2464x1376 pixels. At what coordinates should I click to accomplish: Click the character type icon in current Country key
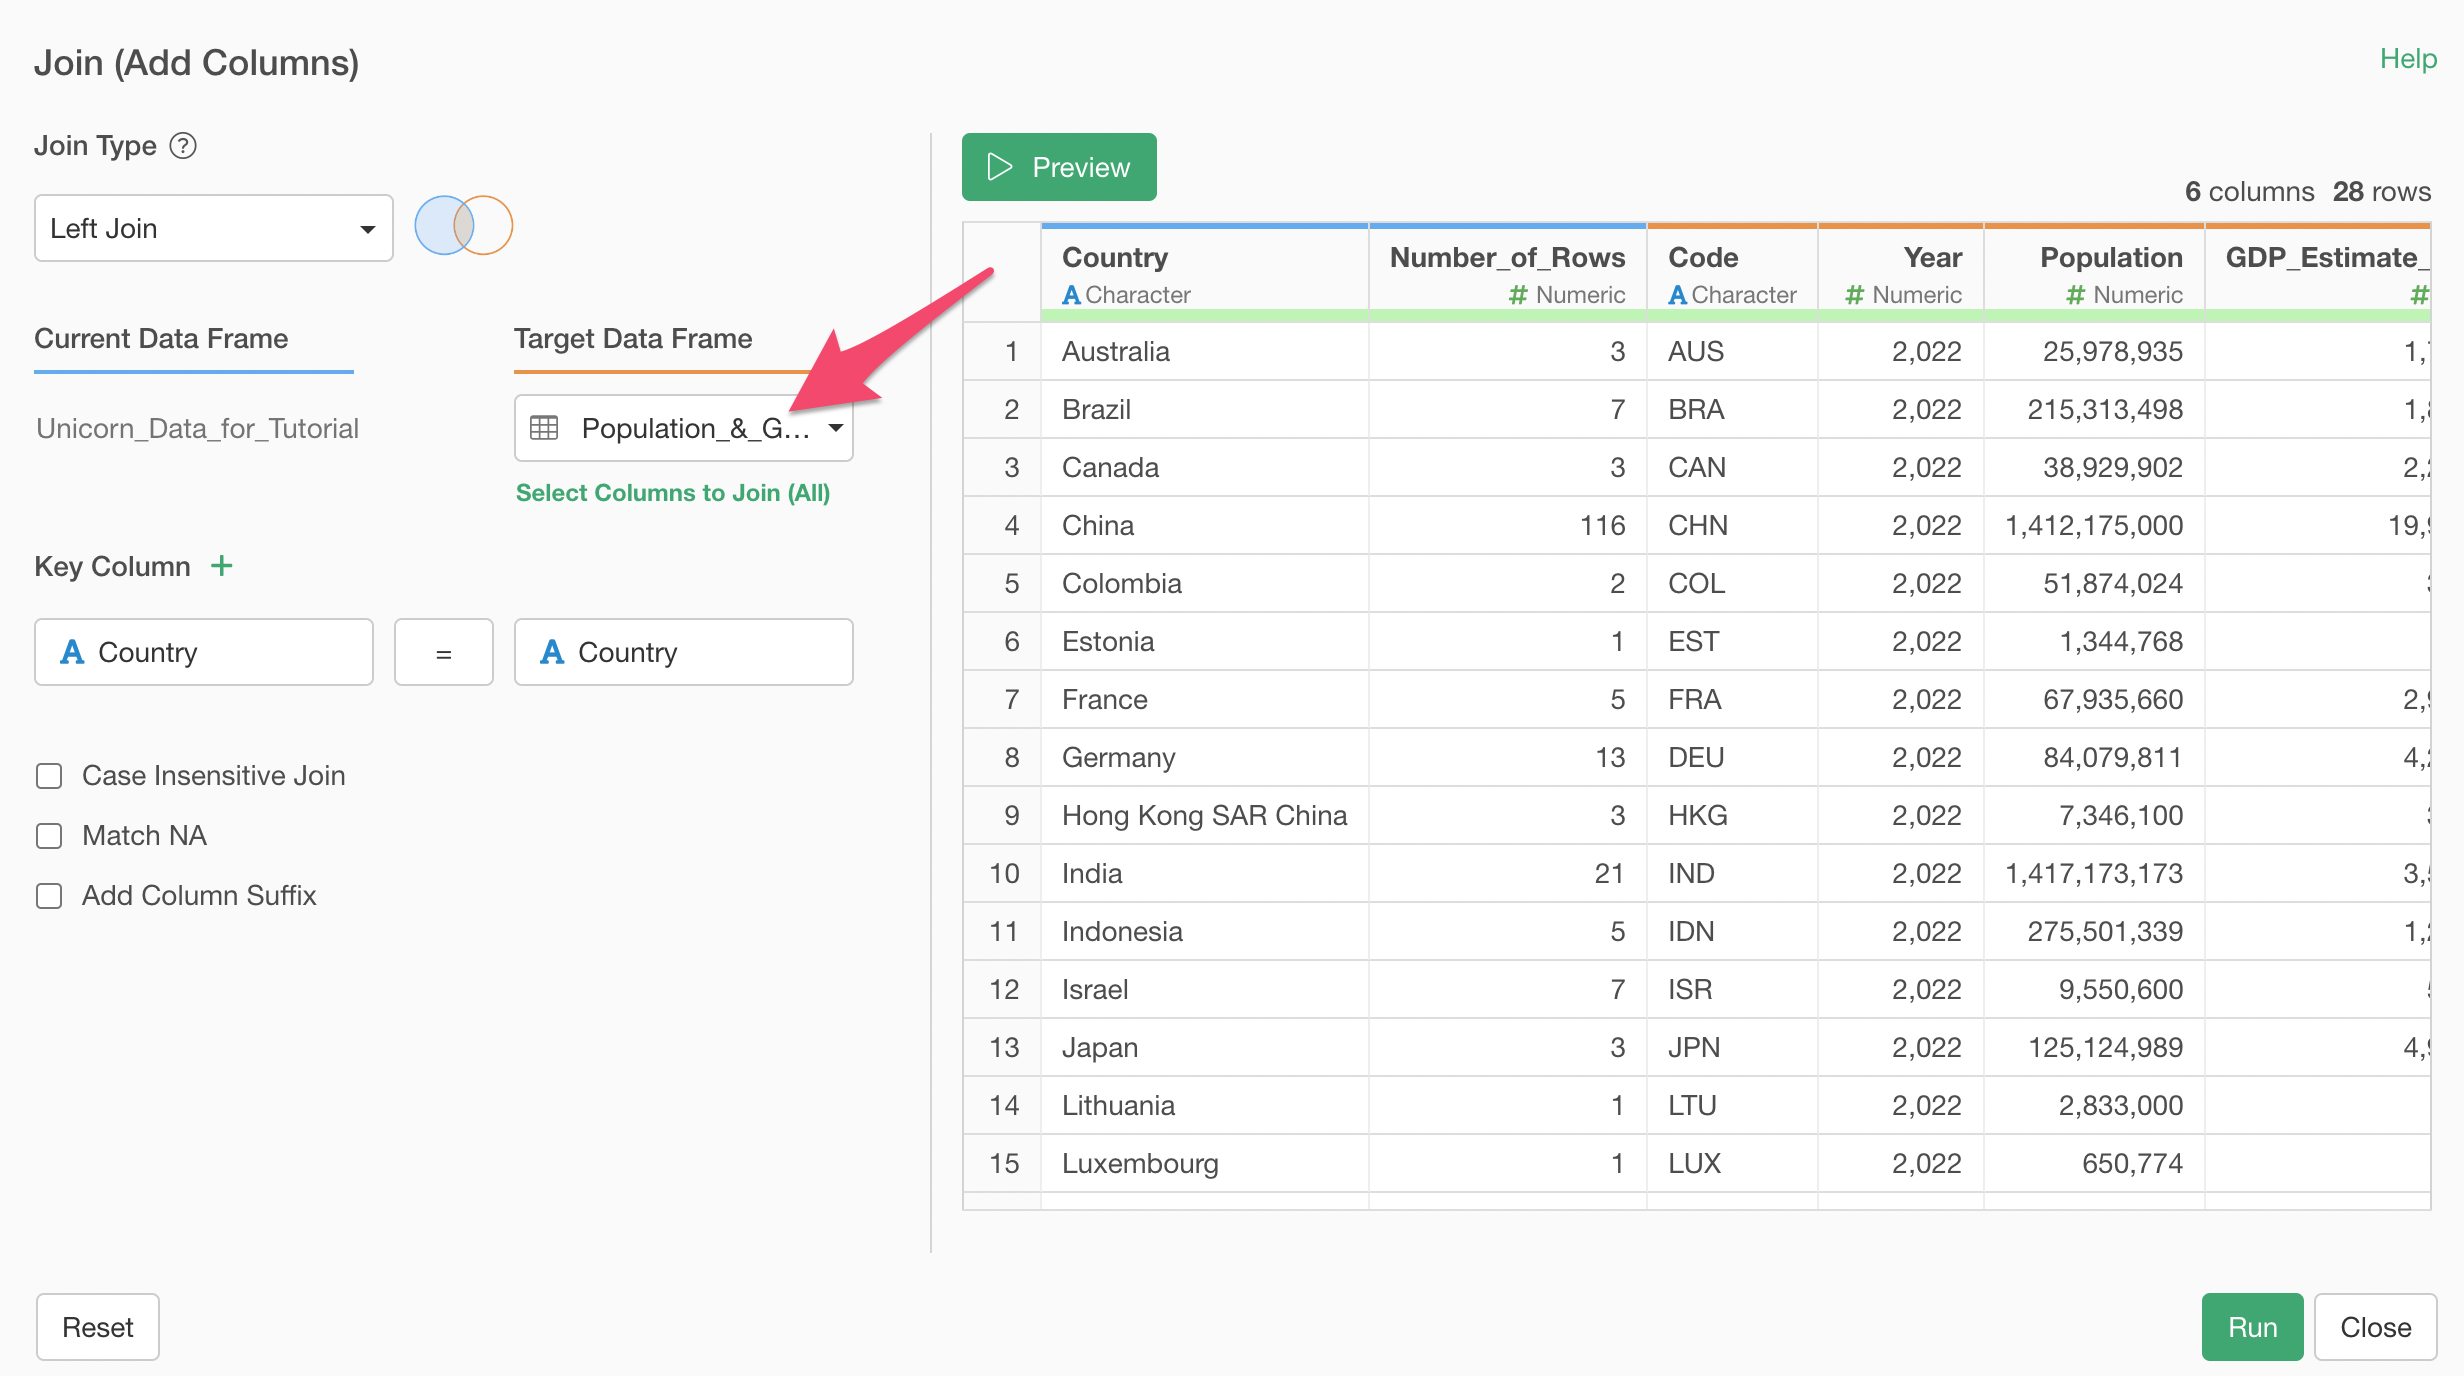tap(72, 652)
